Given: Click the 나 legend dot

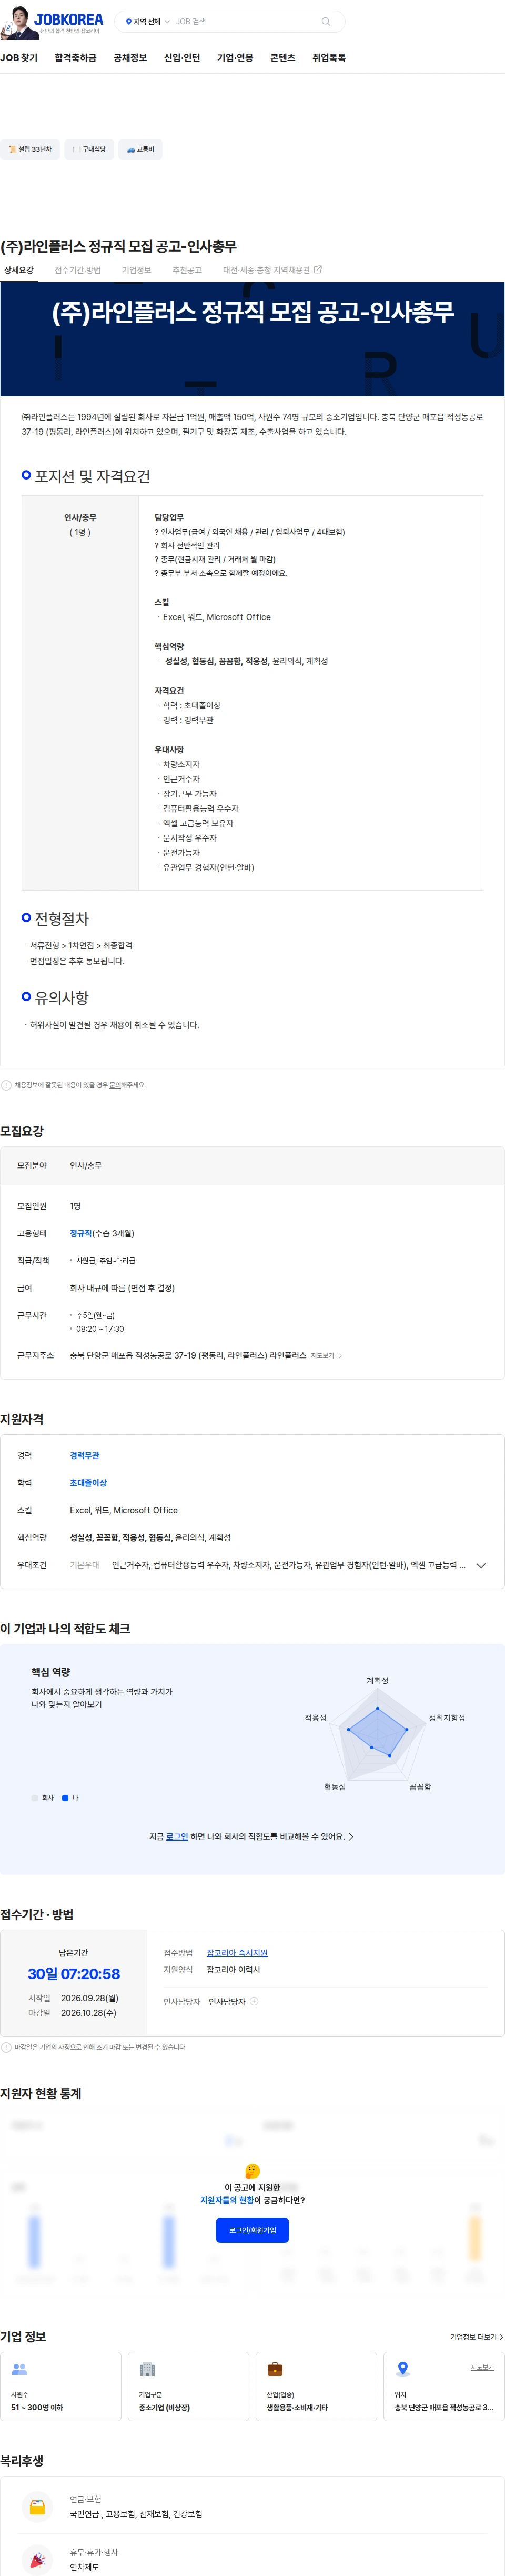Looking at the screenshot, I should [x=65, y=1798].
